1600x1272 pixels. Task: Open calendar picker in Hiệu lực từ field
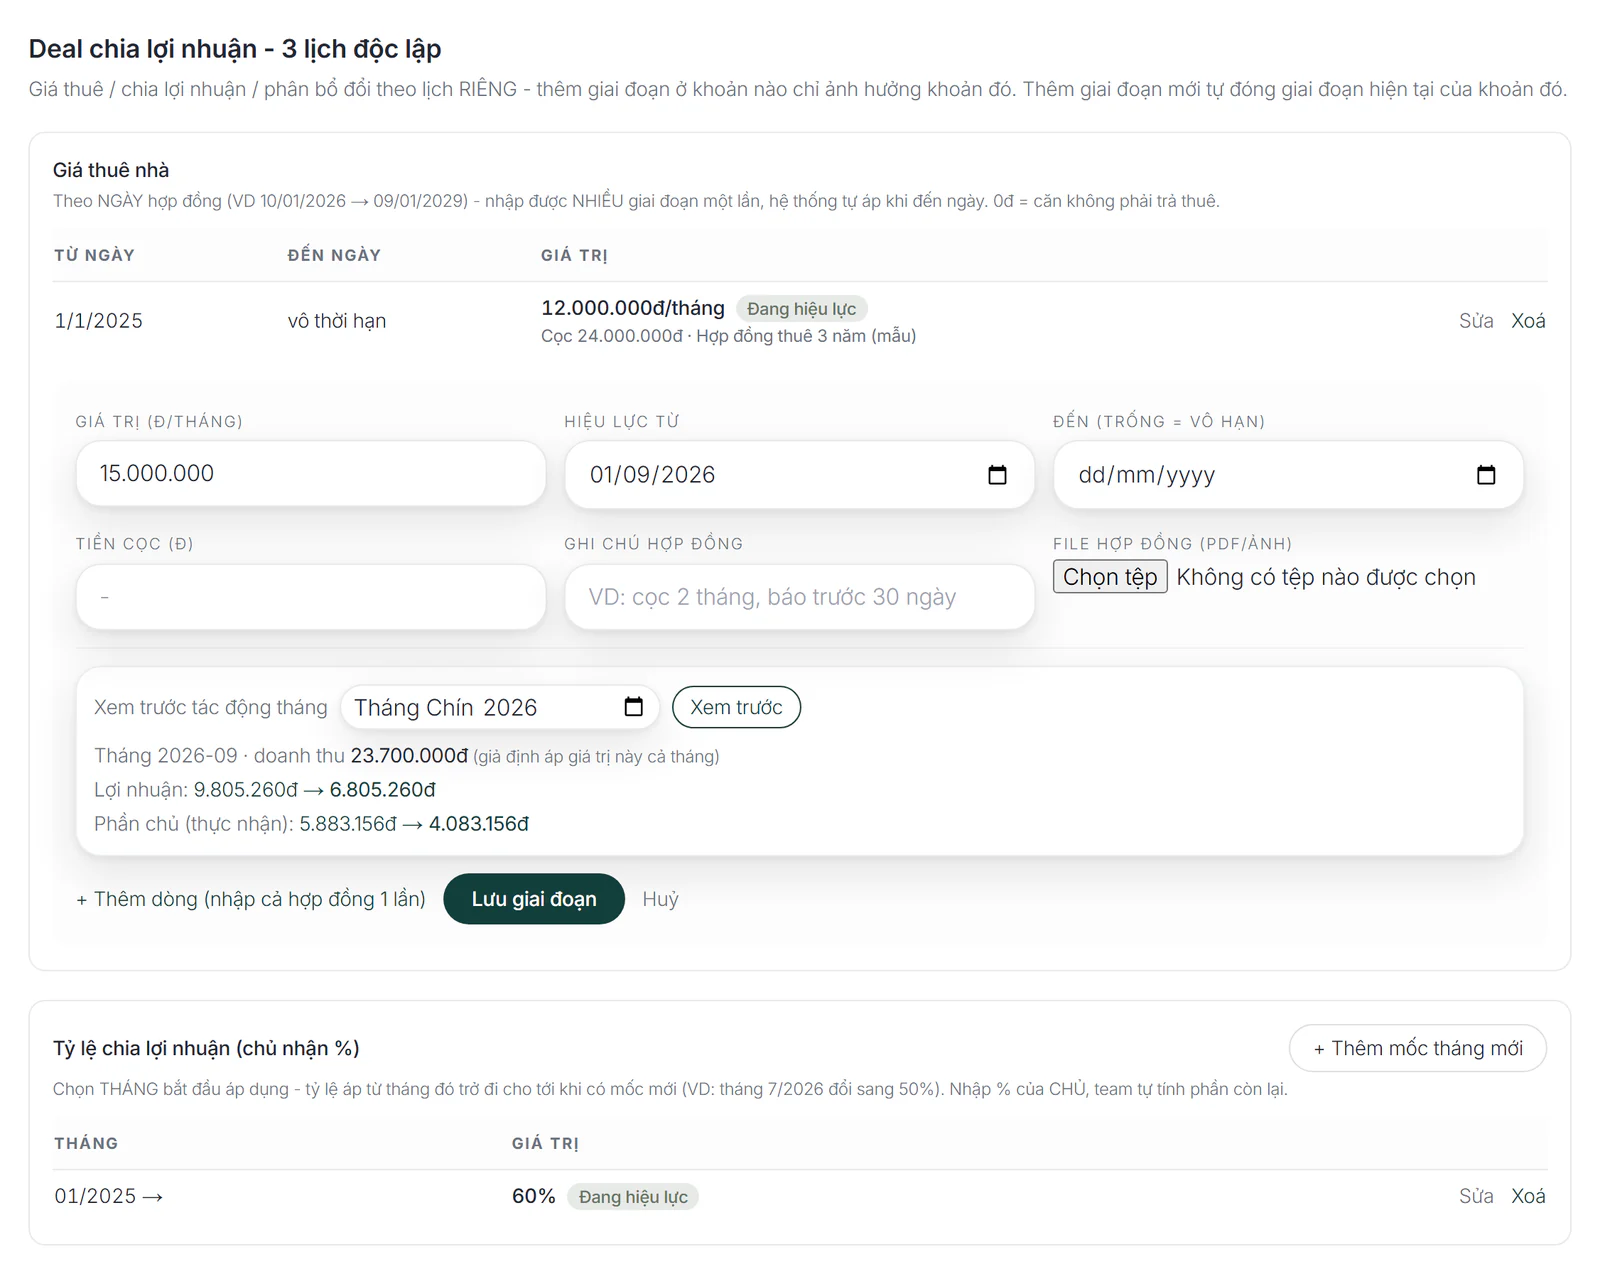(x=997, y=475)
